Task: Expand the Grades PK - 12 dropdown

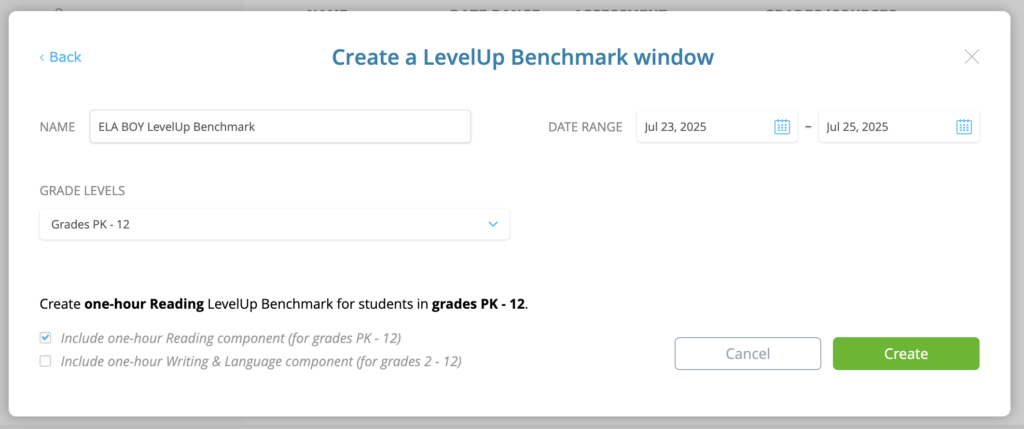Action: [x=274, y=225]
